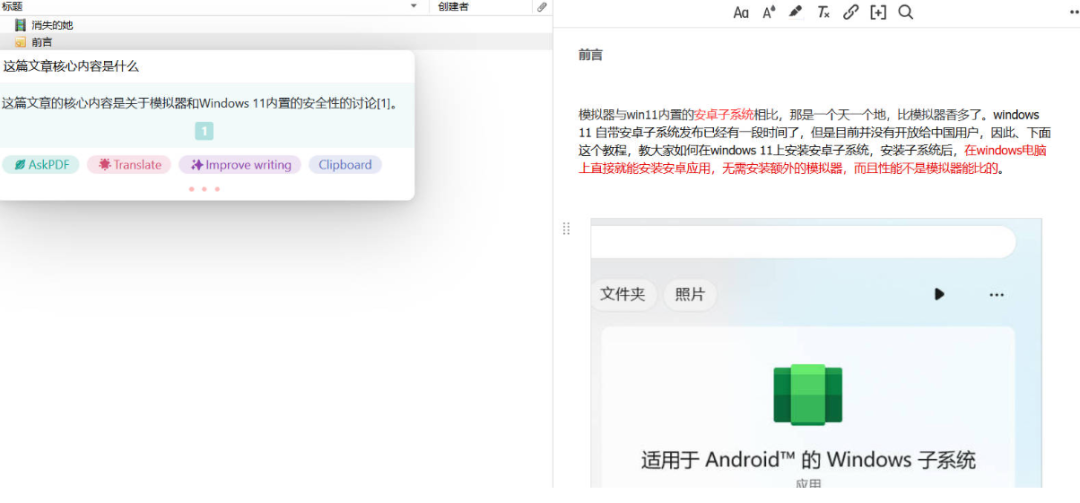Click the green Android subsystem logo
This screenshot has width=1080, height=503.
(807, 394)
